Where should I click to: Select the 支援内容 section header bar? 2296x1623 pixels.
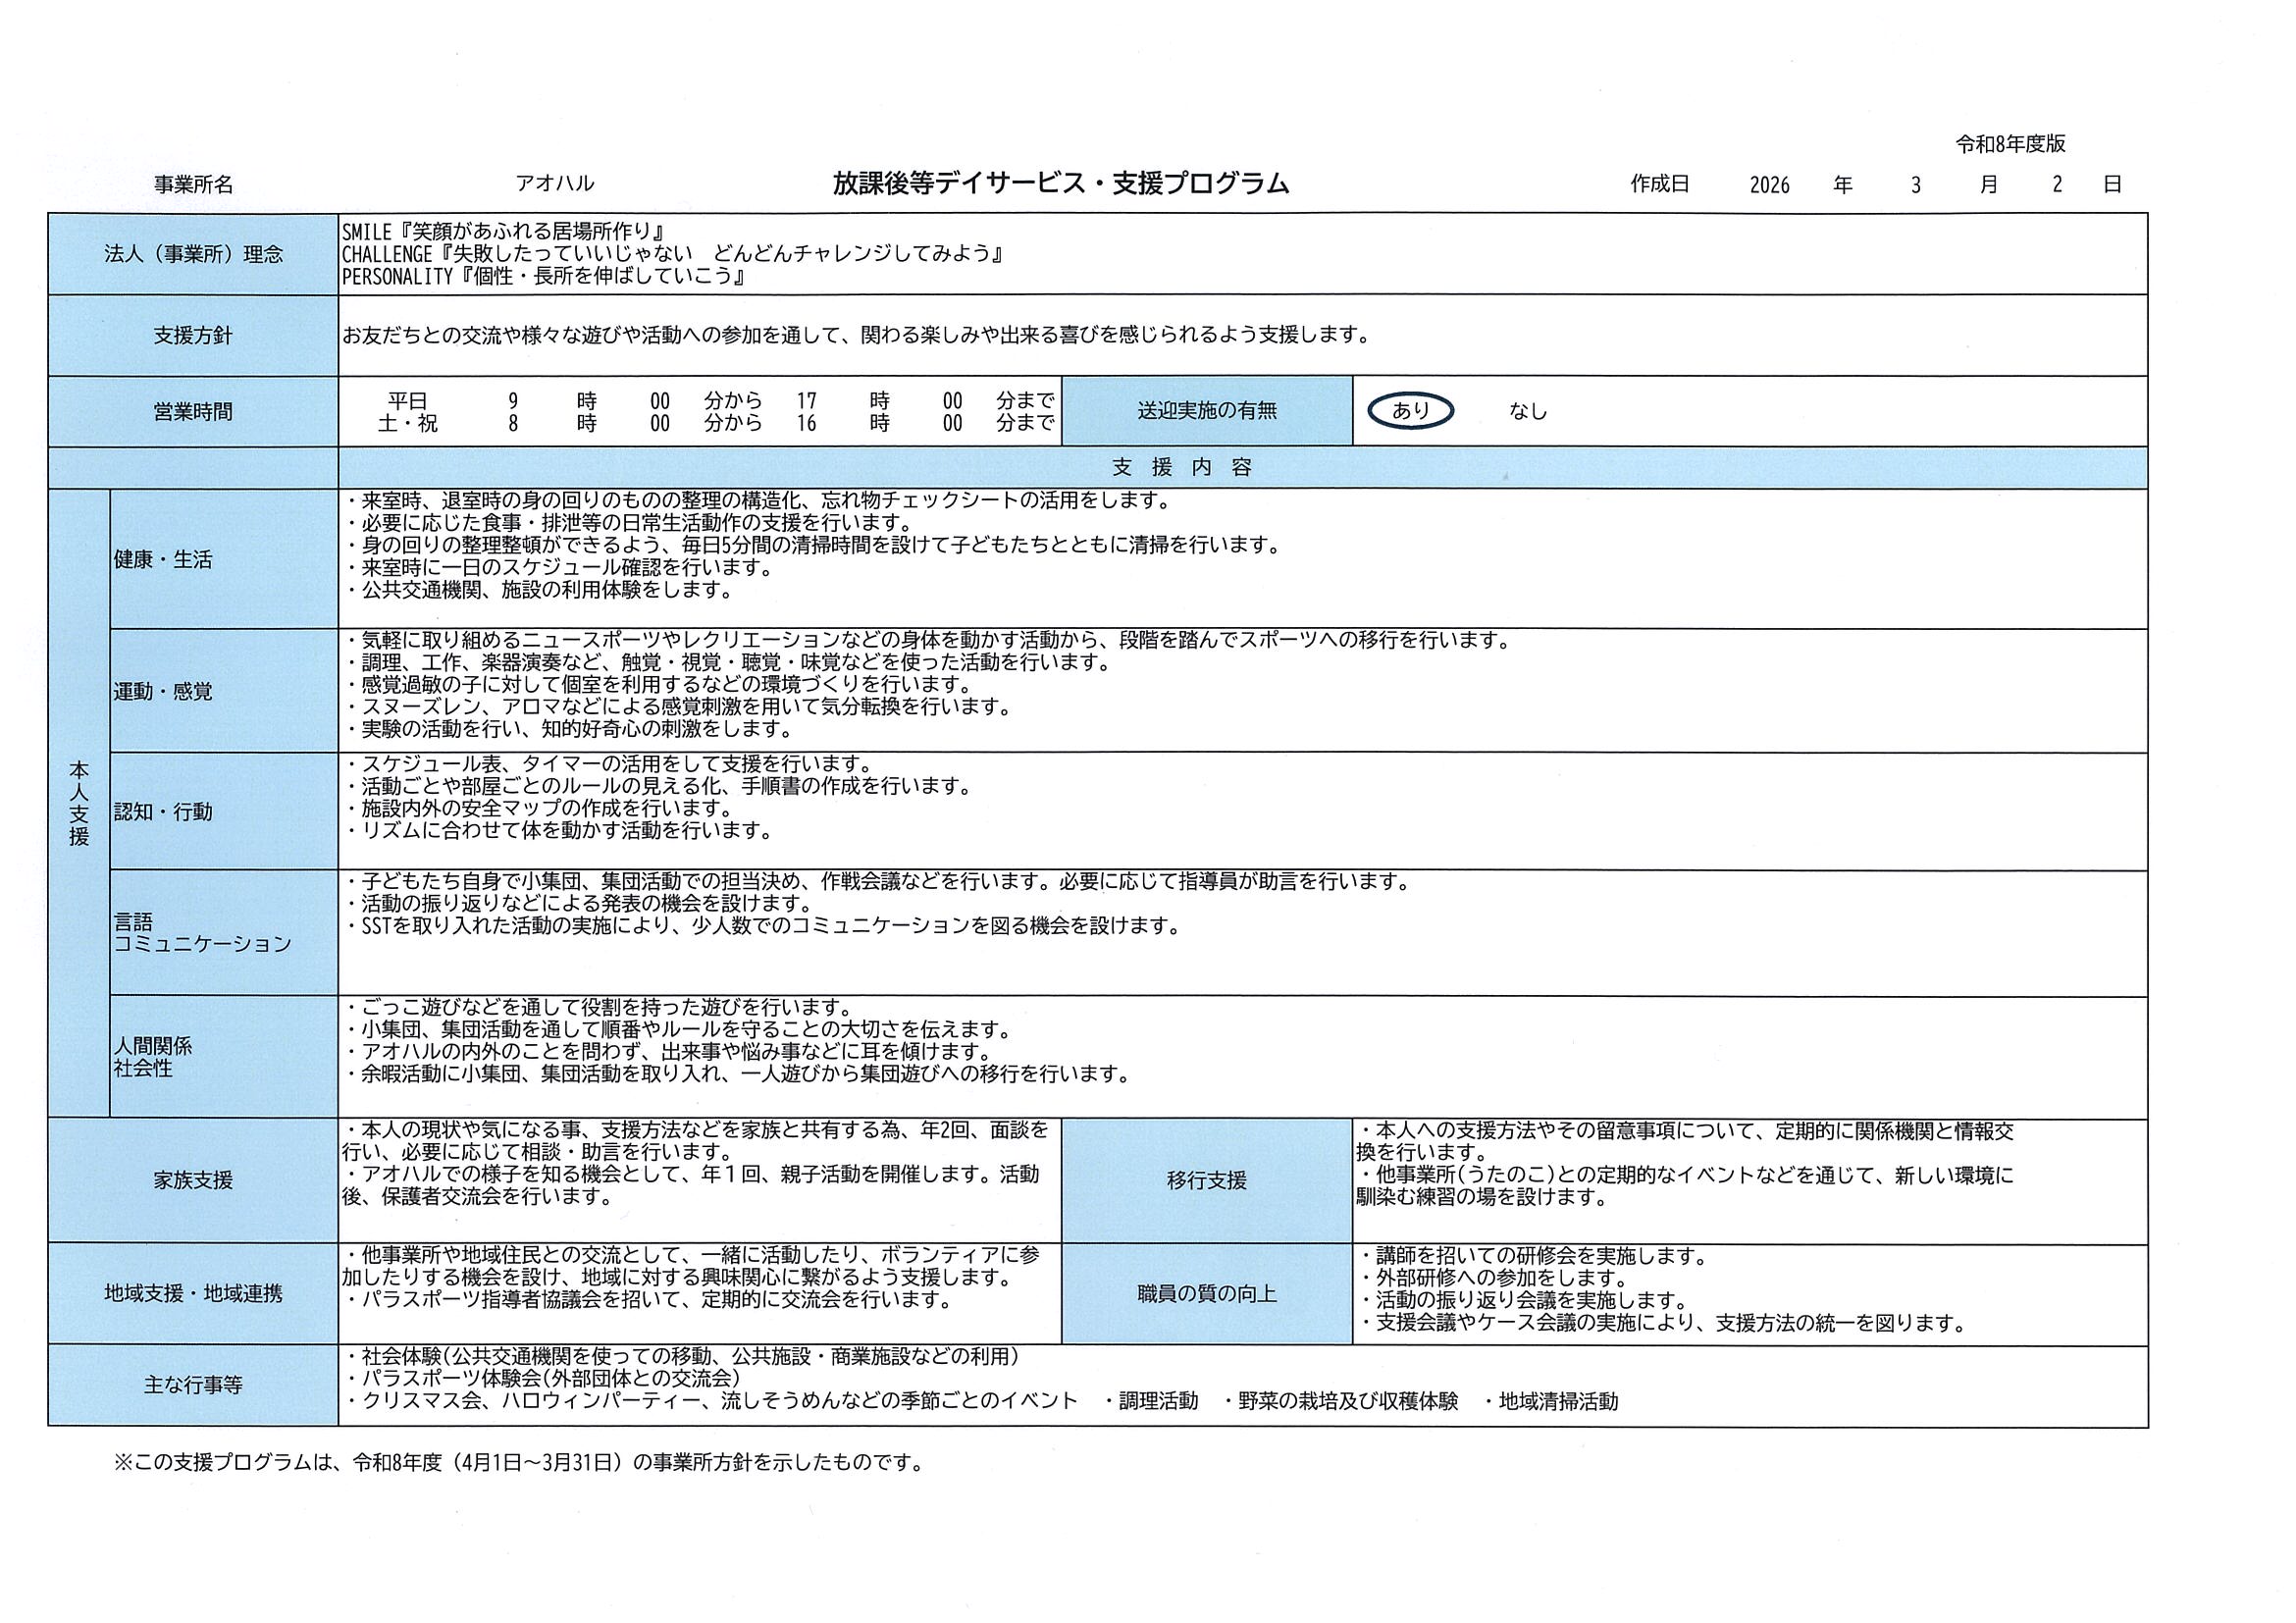pos(1181,467)
